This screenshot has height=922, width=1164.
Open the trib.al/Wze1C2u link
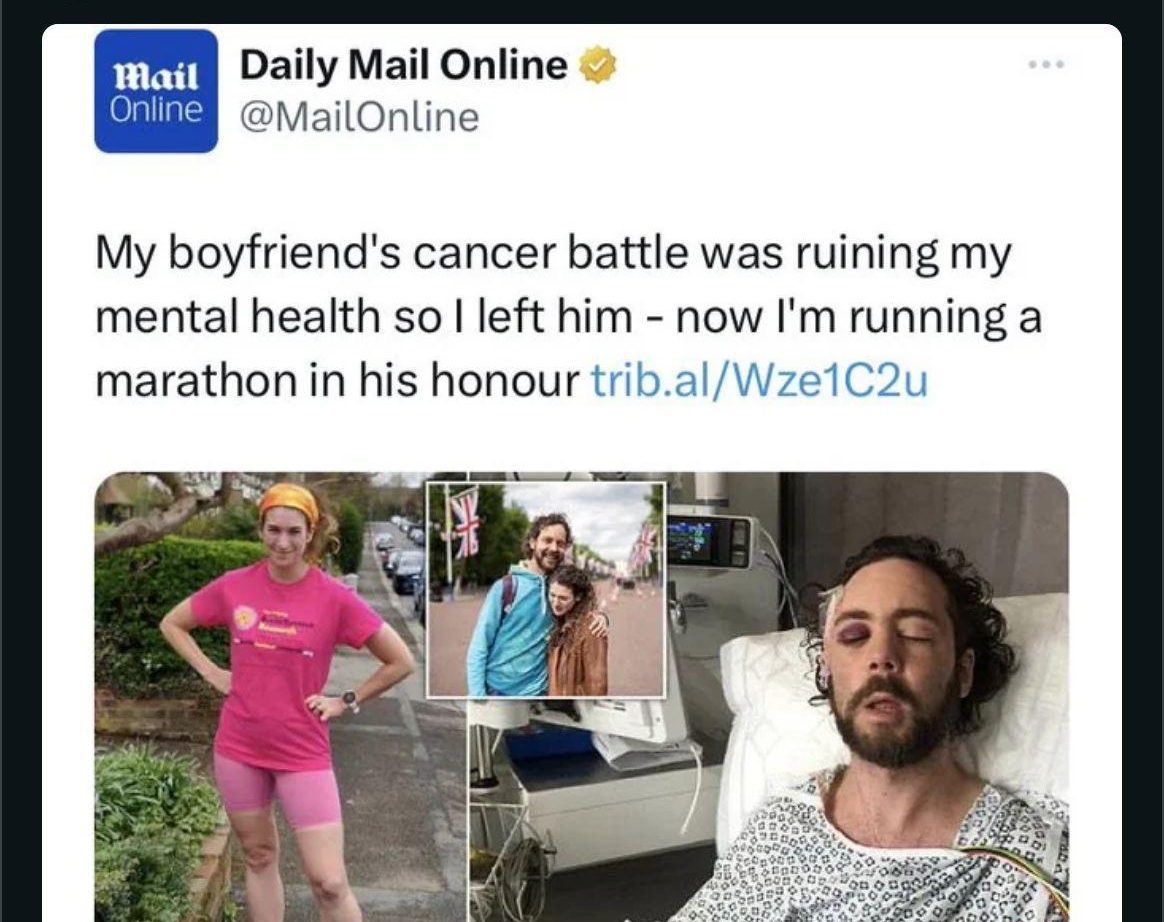point(759,381)
